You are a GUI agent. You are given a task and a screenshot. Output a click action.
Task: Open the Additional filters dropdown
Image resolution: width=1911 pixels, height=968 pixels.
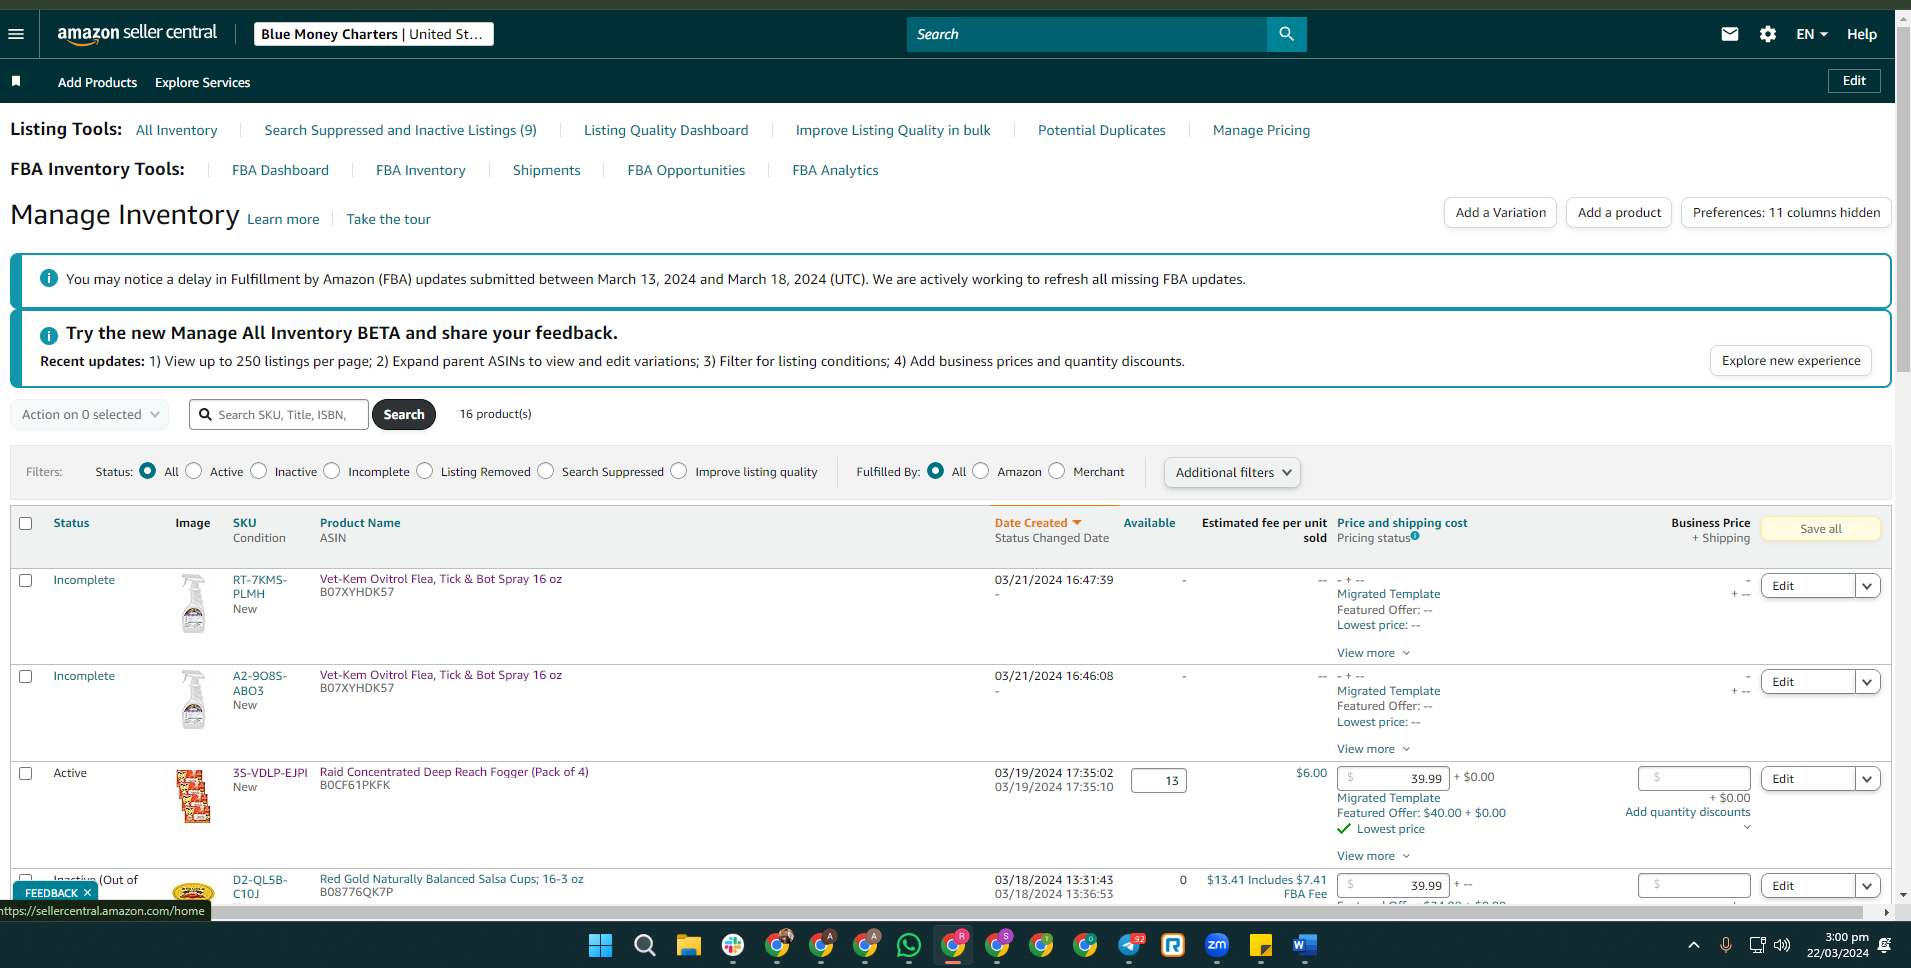point(1232,472)
